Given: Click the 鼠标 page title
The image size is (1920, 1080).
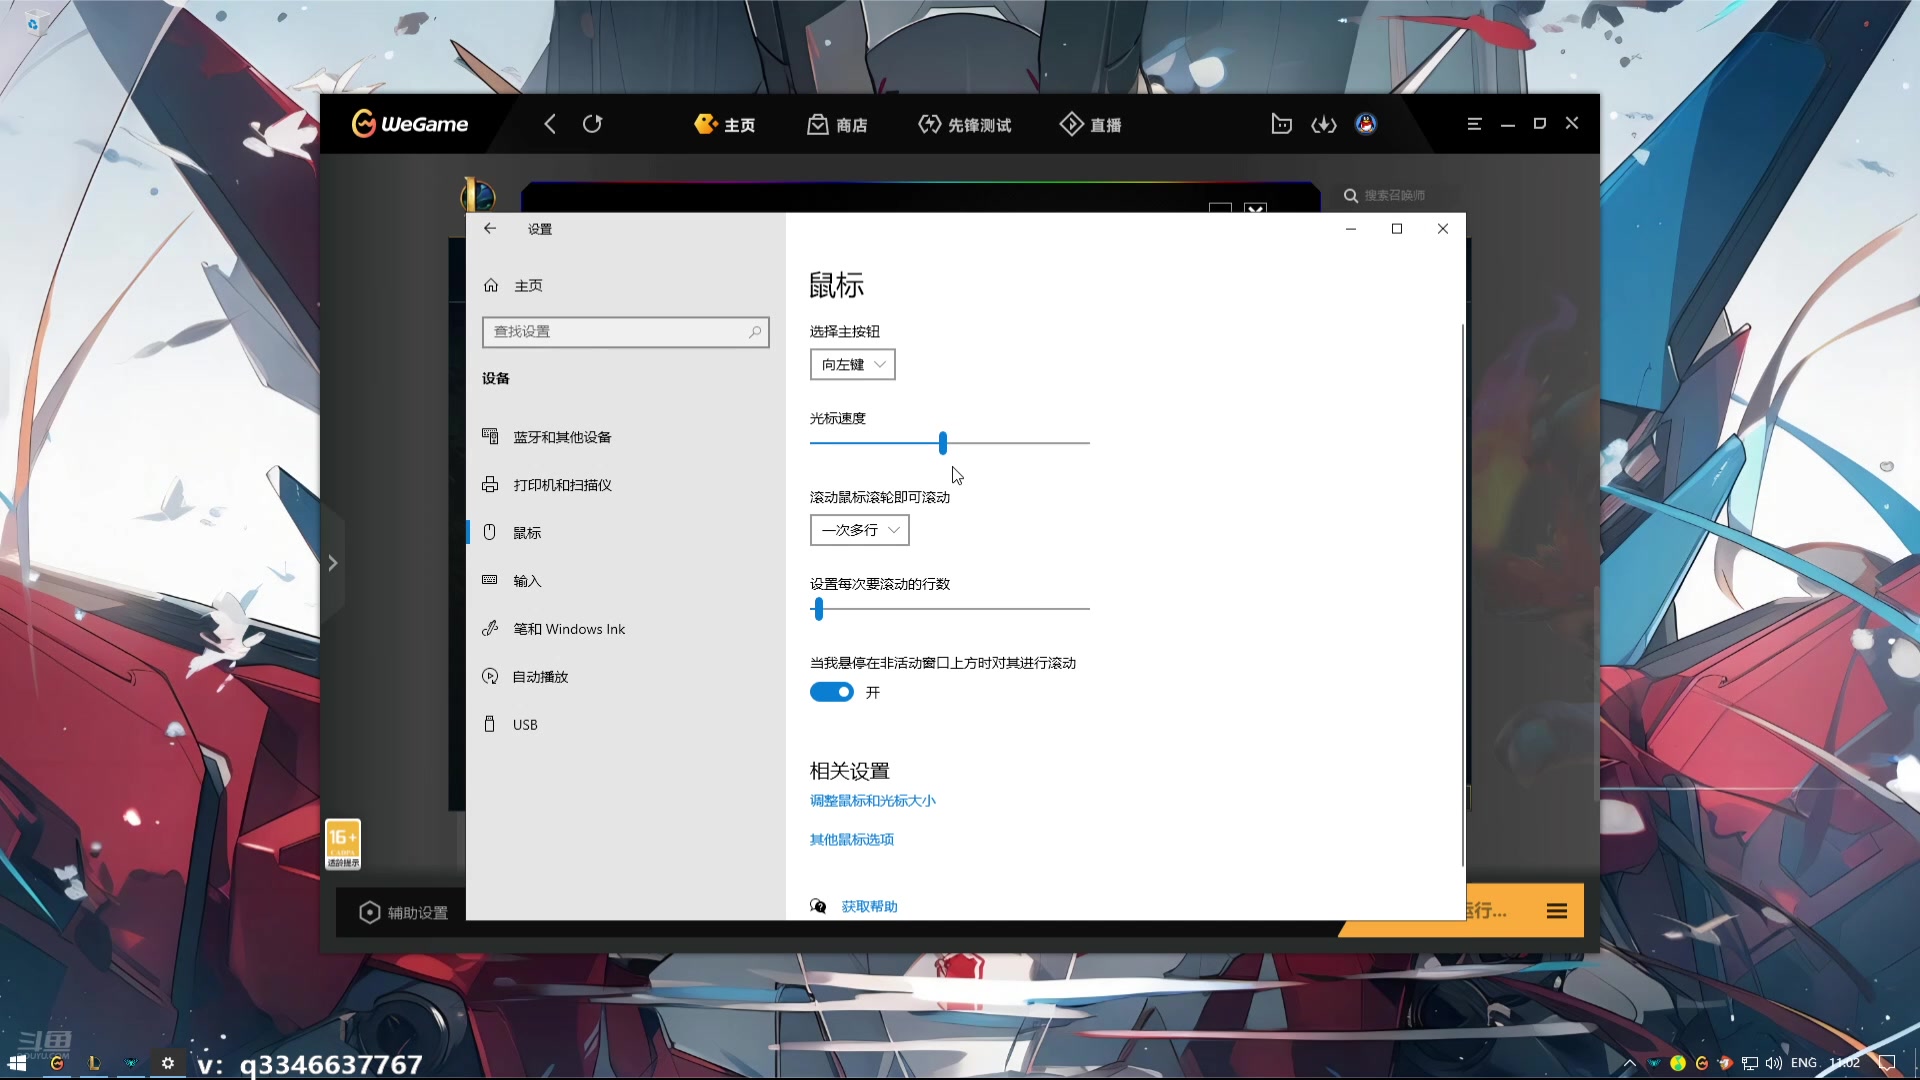Looking at the screenshot, I should [836, 286].
